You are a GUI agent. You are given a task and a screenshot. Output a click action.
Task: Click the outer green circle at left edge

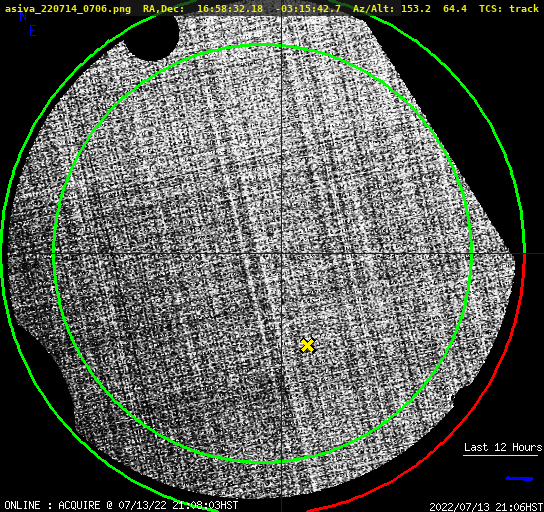point(3,253)
